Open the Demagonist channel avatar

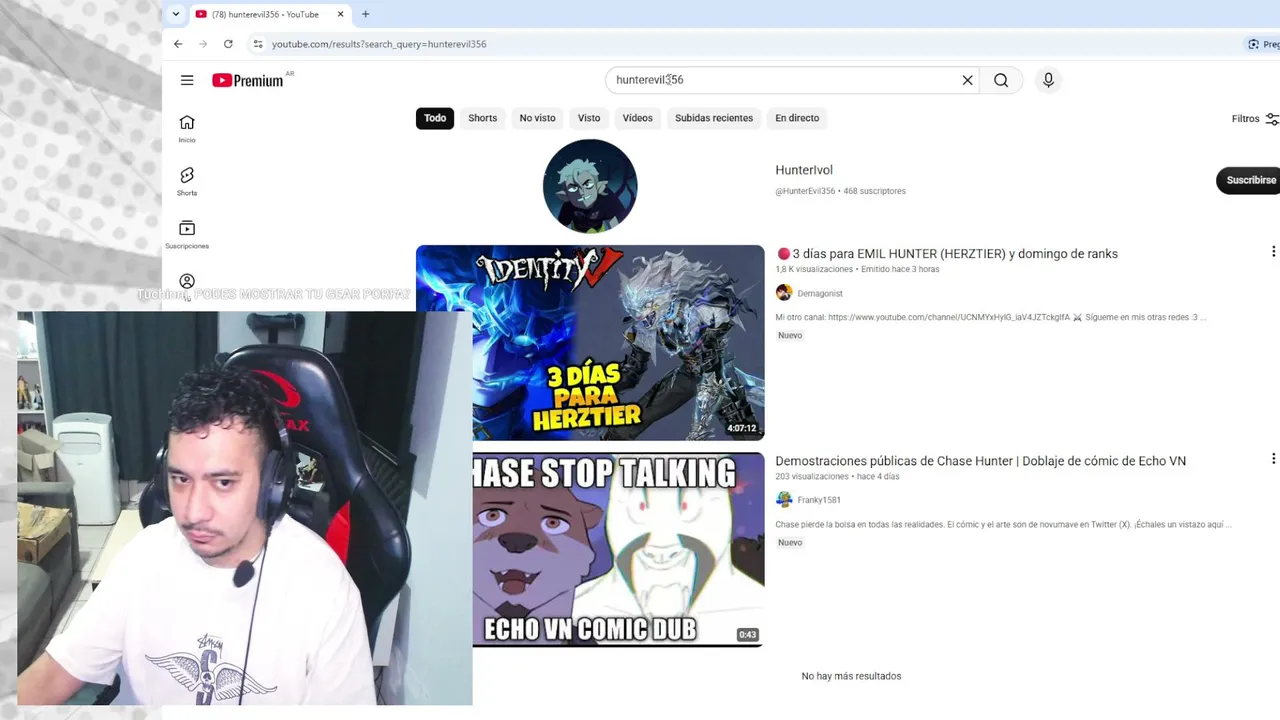[x=784, y=293]
